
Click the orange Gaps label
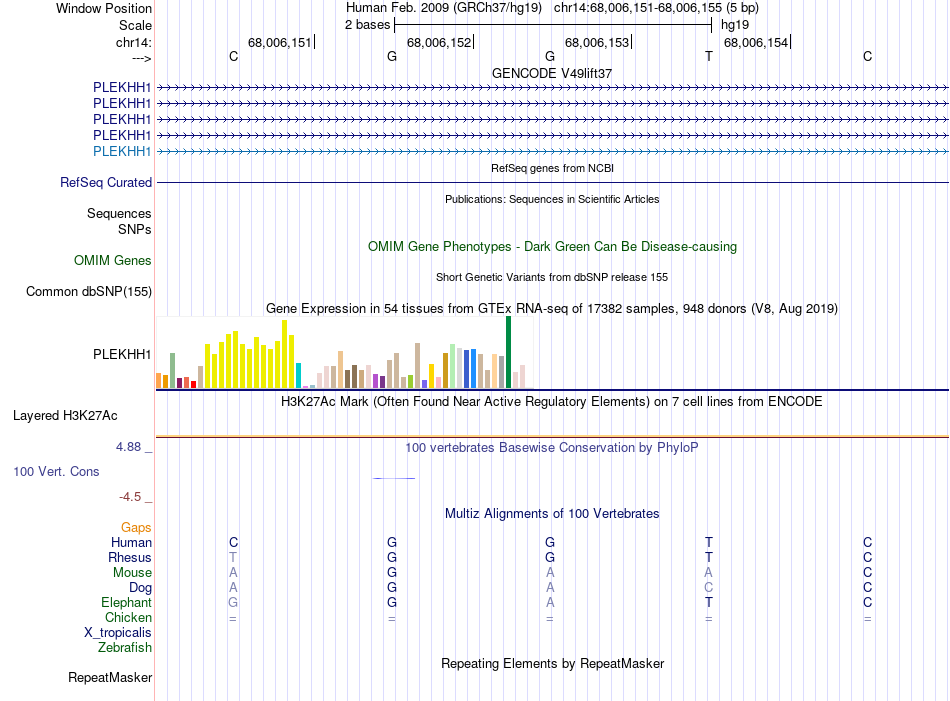(136, 528)
